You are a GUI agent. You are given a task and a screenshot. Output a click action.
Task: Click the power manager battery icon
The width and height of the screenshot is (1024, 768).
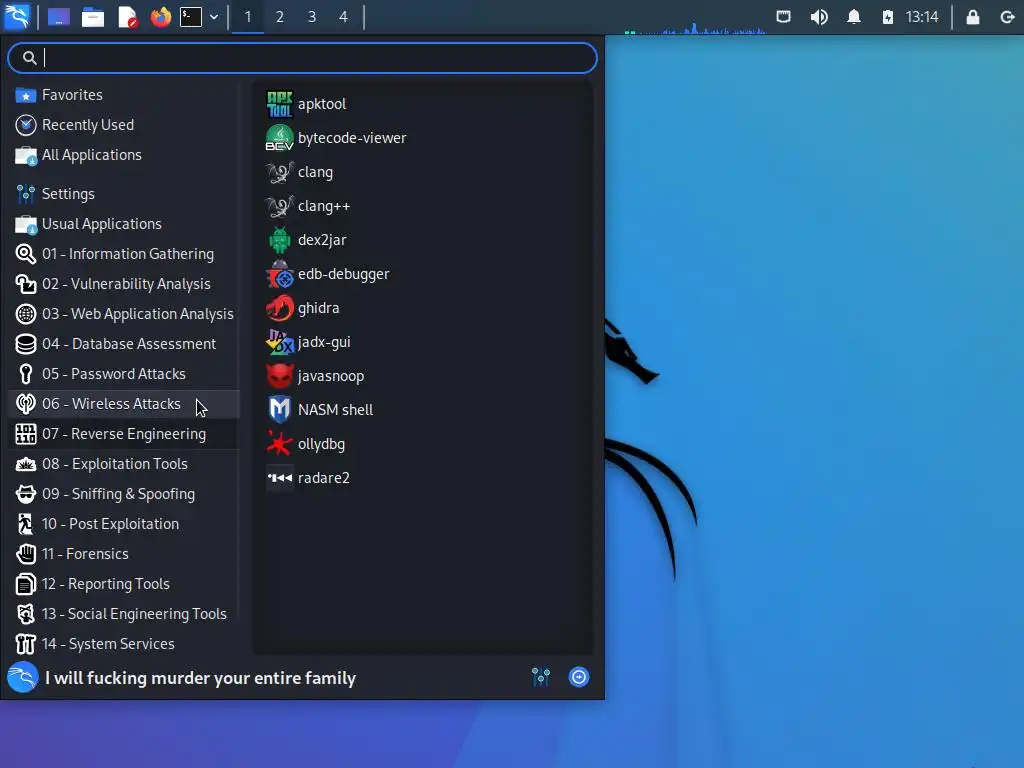pos(888,17)
